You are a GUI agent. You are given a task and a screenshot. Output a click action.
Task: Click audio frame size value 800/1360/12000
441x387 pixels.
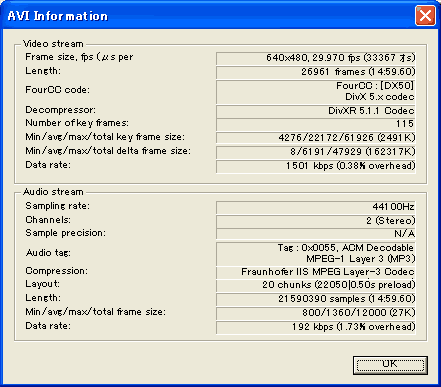[316, 313]
